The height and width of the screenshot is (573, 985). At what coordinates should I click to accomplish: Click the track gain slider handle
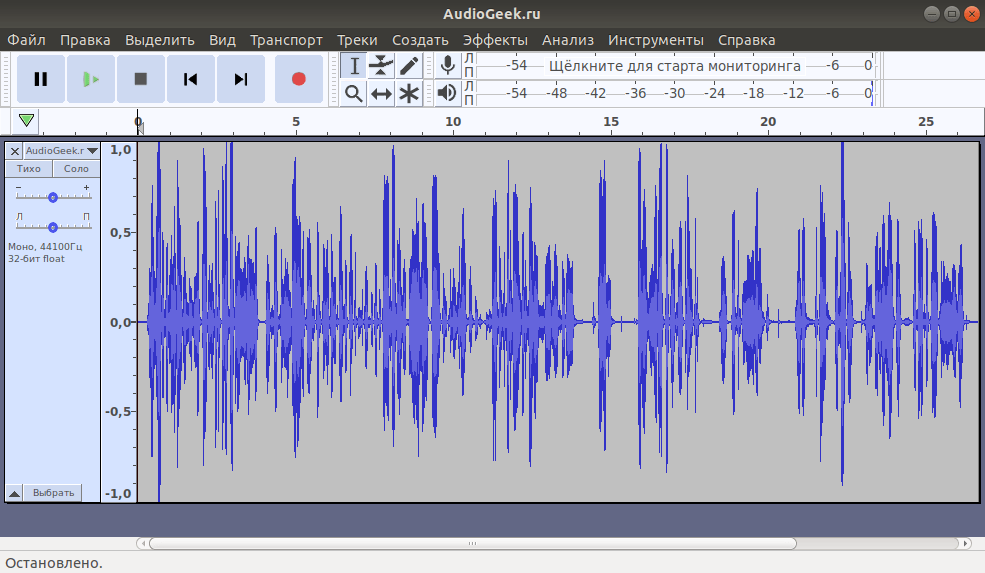tap(53, 197)
